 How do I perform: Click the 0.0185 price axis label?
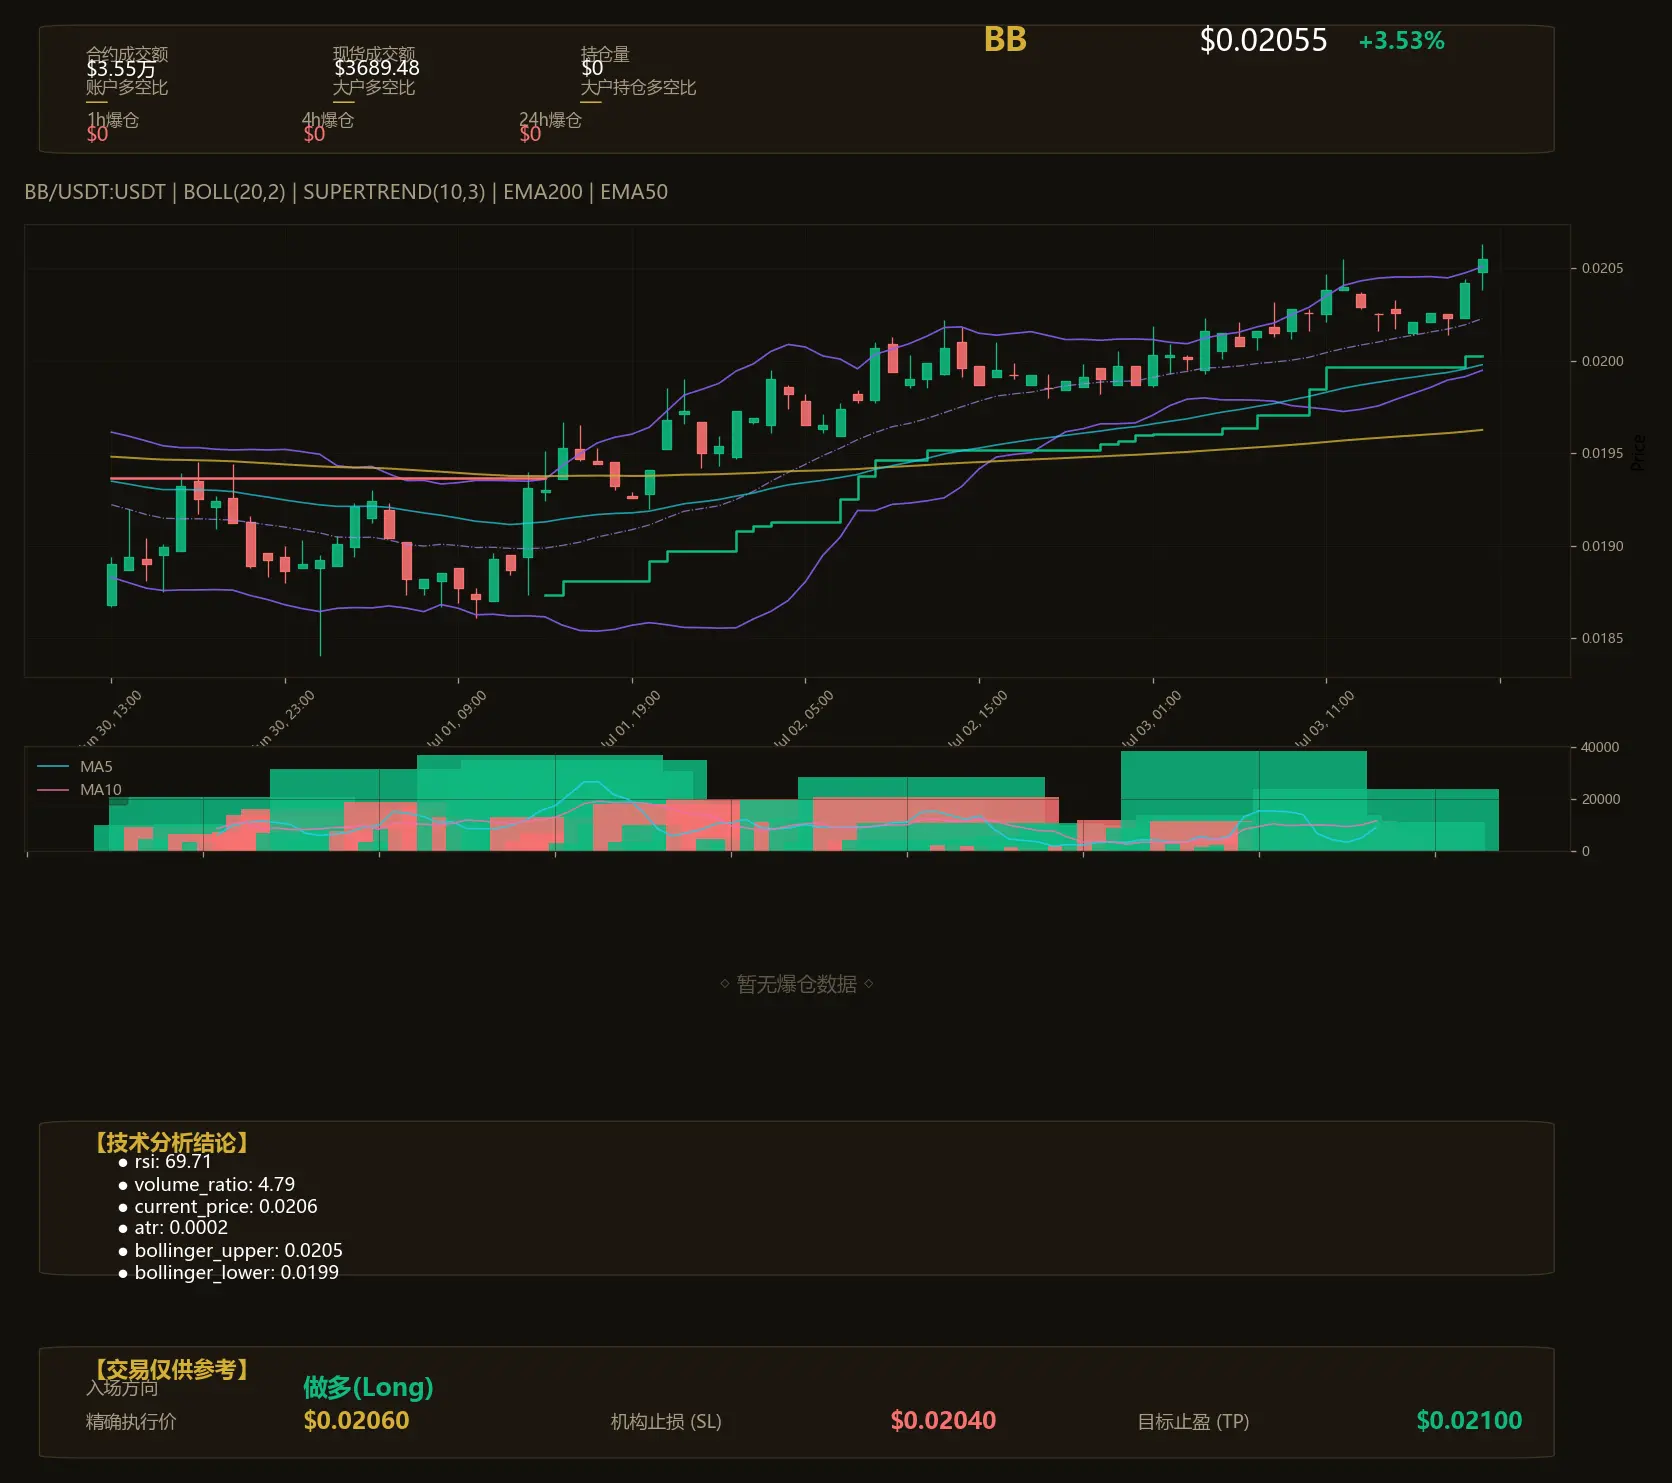pos(1602,638)
